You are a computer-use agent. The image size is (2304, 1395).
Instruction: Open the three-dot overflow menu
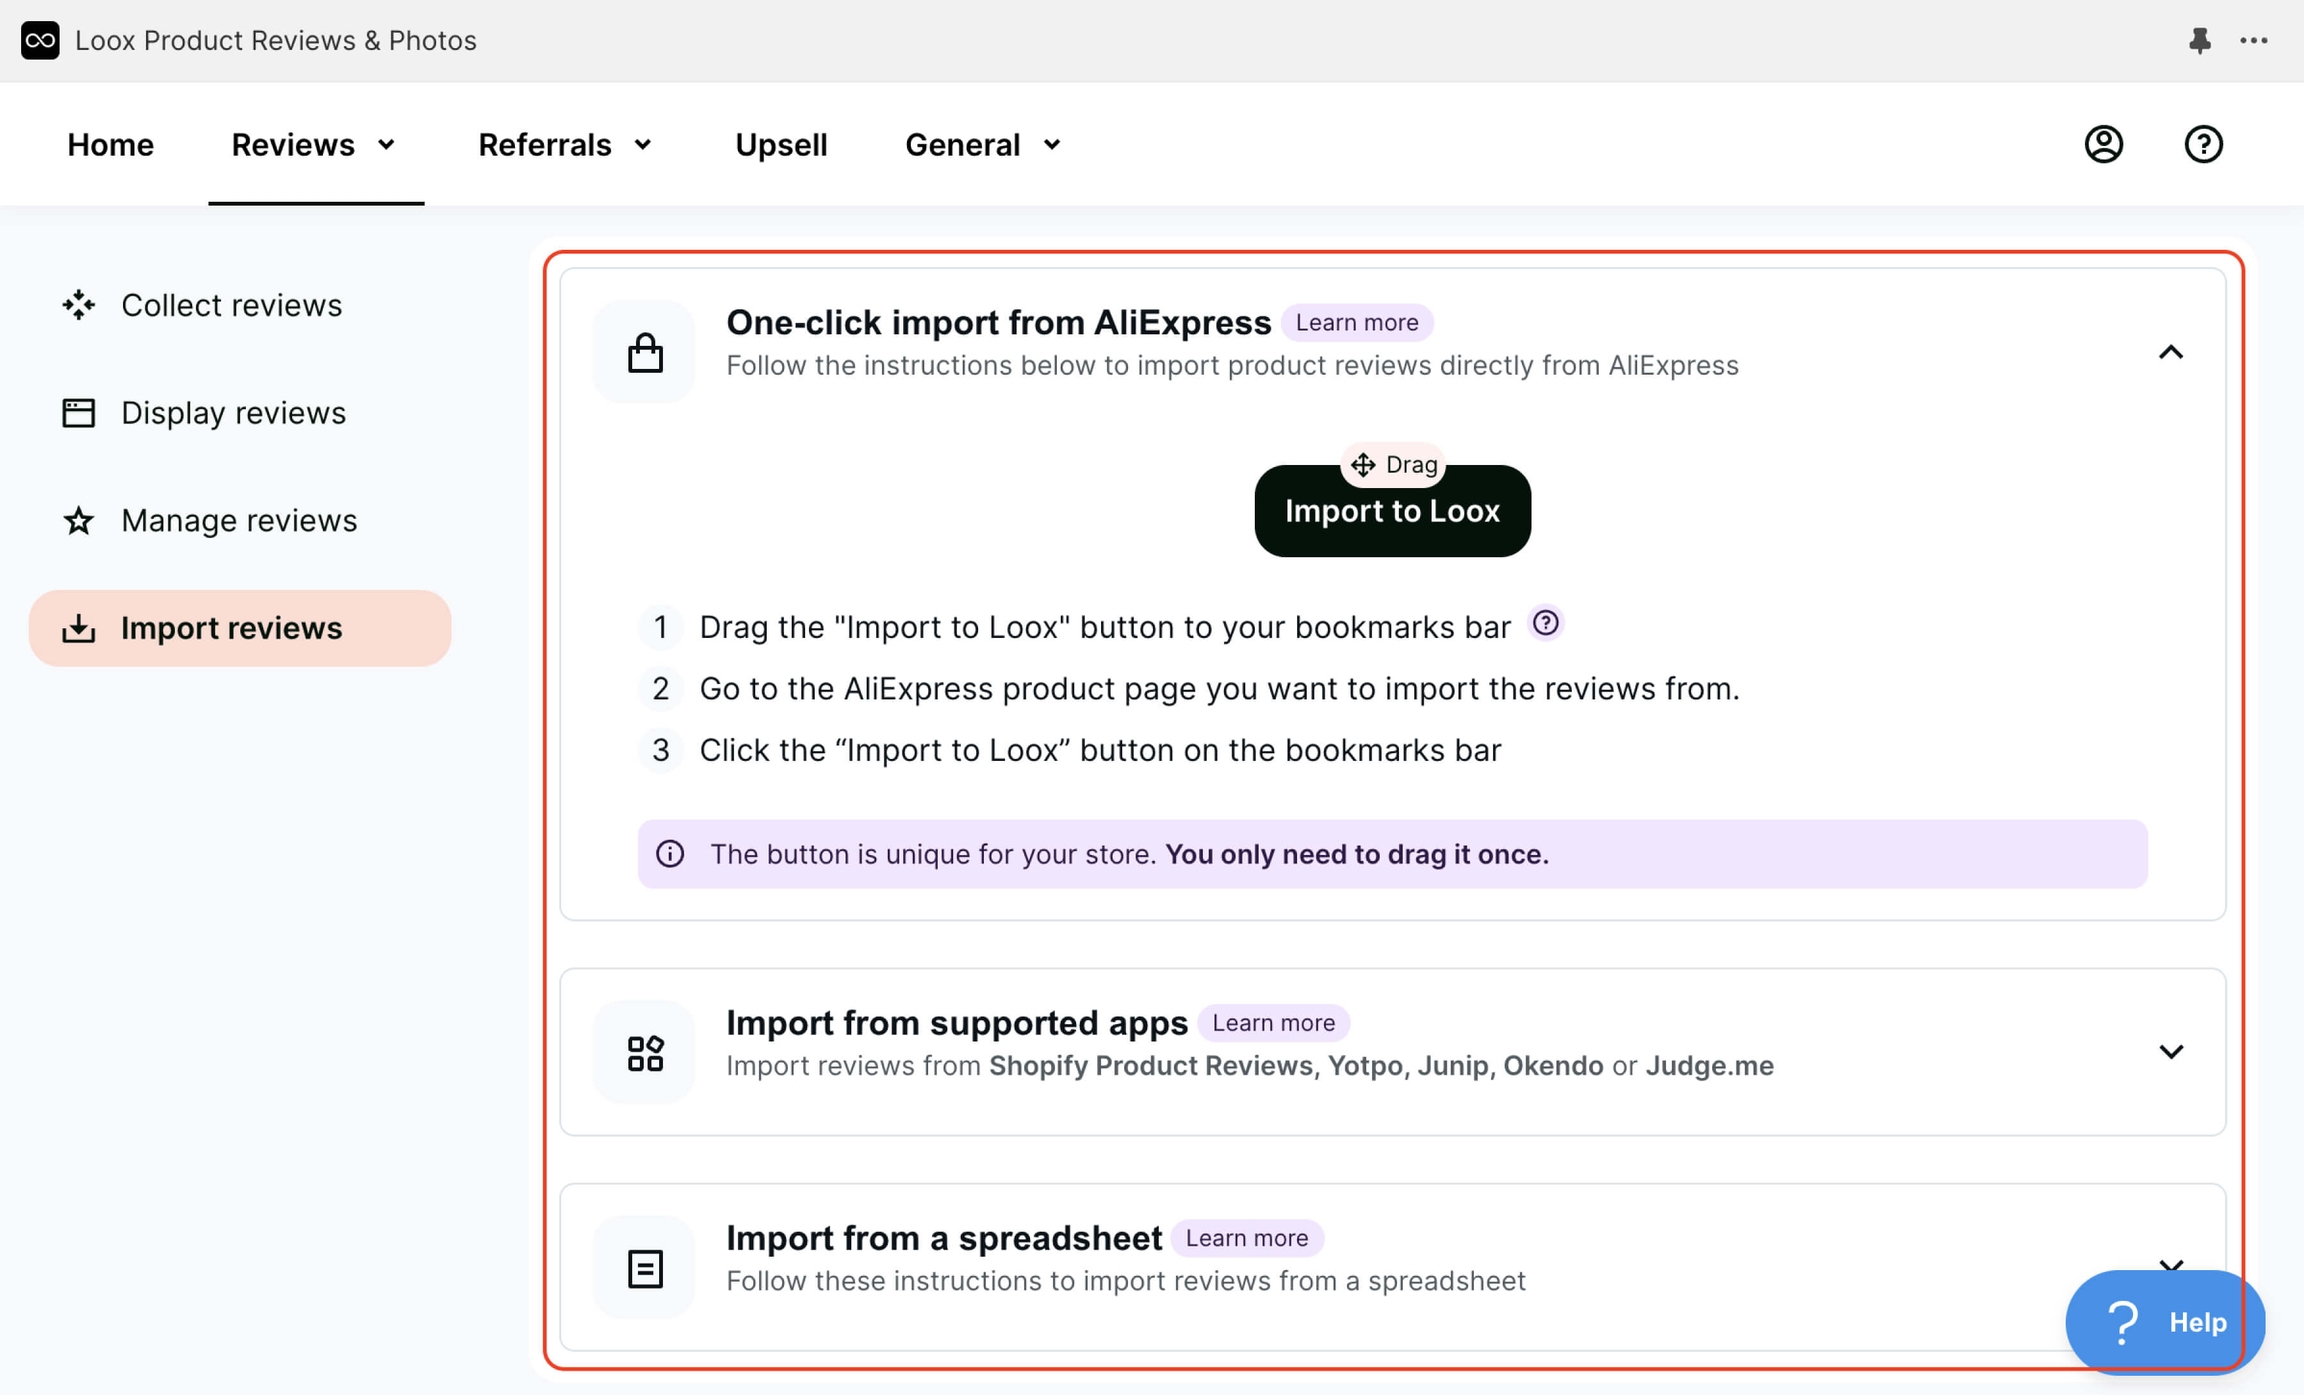[2255, 40]
